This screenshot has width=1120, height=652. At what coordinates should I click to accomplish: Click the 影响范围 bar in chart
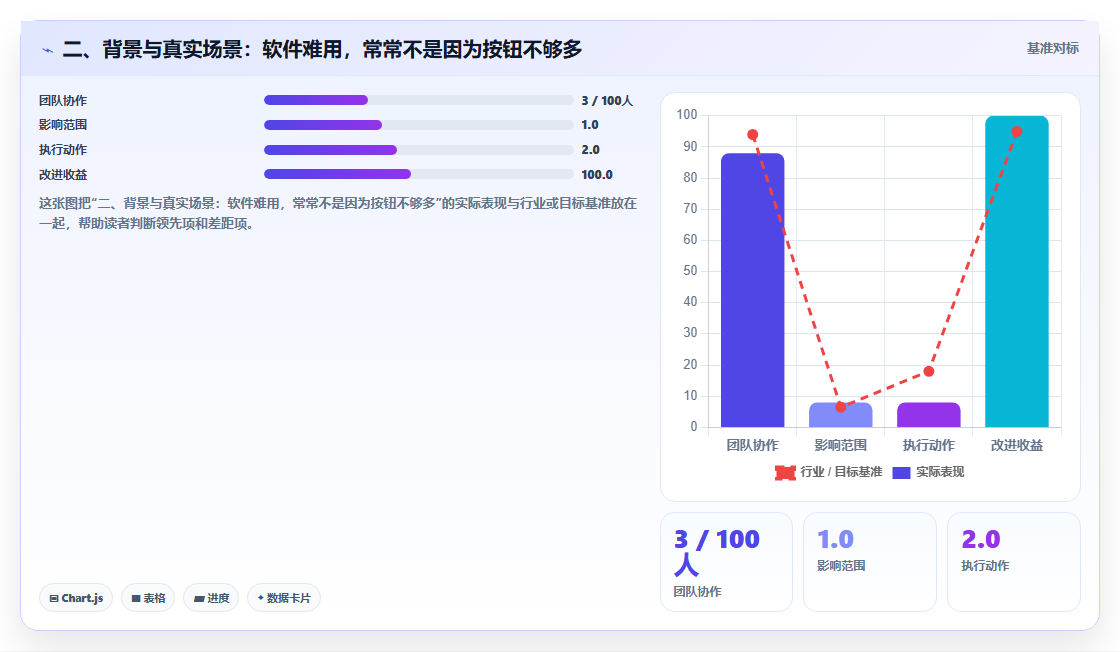pos(840,415)
